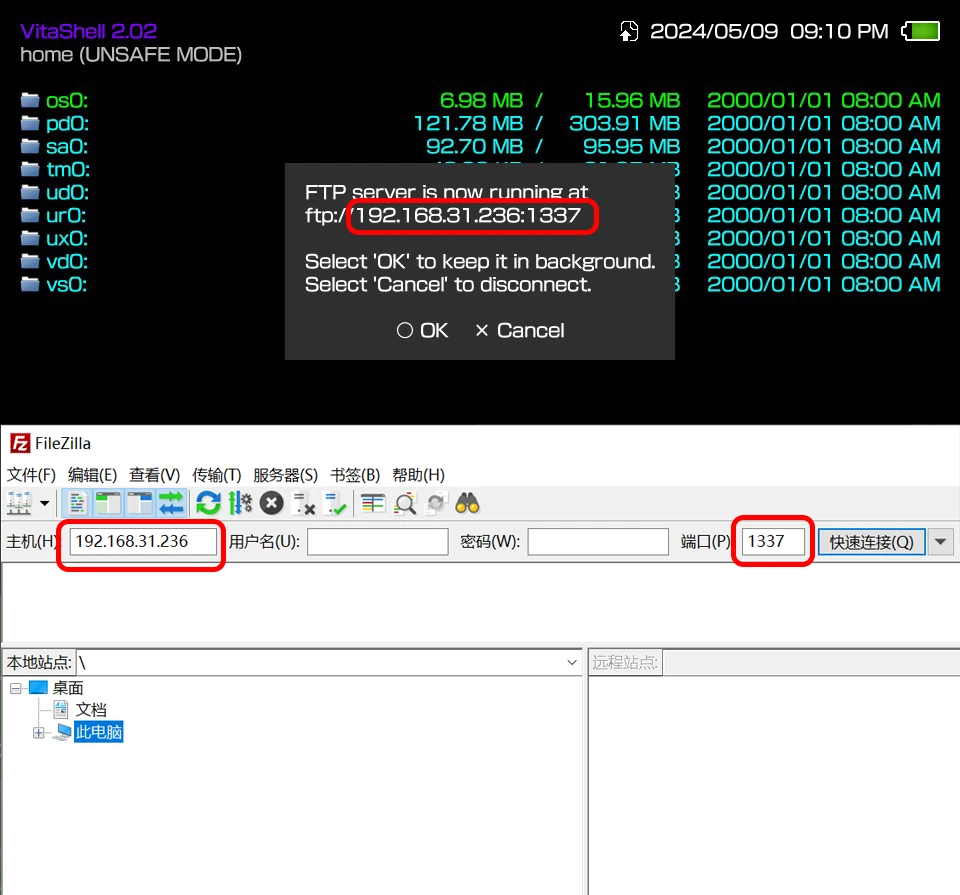
Task: Click the disconnect from server icon
Action: tap(304, 503)
